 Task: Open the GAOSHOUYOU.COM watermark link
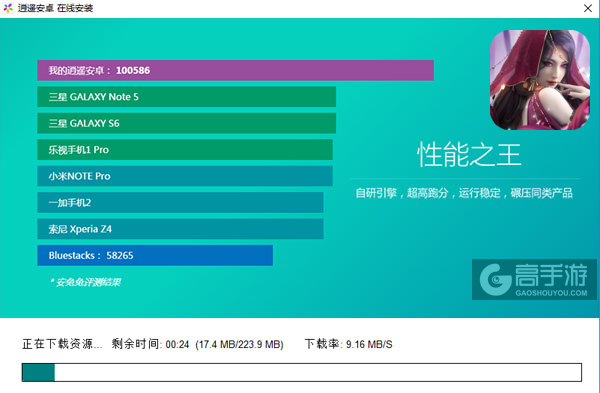pos(551,293)
